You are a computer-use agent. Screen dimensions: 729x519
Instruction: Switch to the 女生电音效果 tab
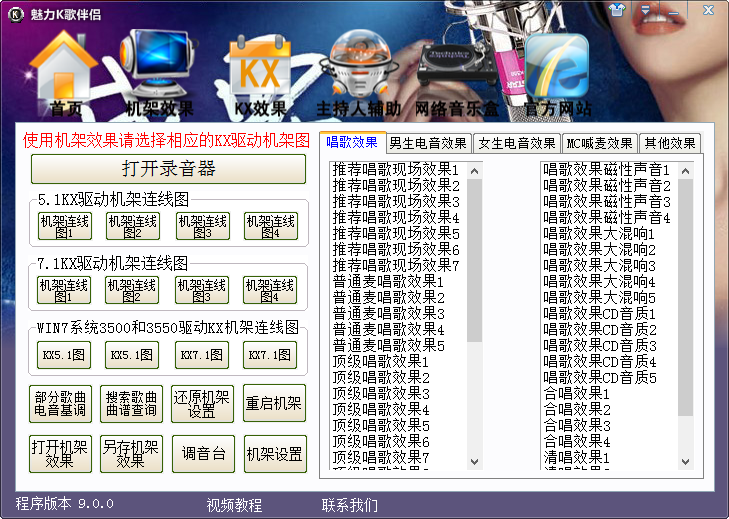click(517, 143)
